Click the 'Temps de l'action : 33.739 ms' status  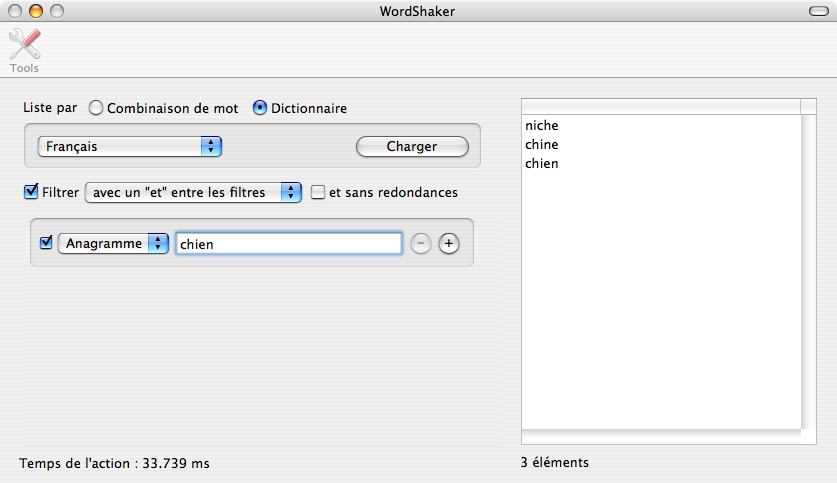114,463
